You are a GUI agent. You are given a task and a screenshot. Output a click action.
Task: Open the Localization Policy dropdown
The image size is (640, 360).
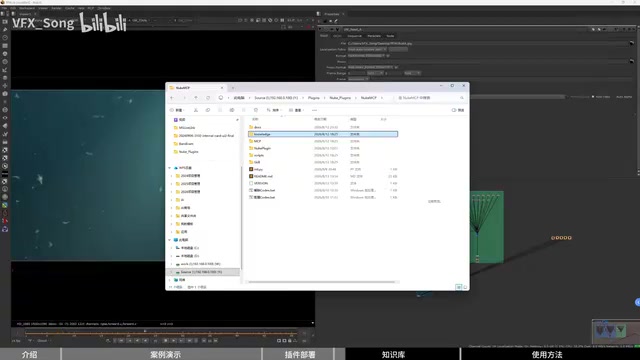(x=367, y=49)
